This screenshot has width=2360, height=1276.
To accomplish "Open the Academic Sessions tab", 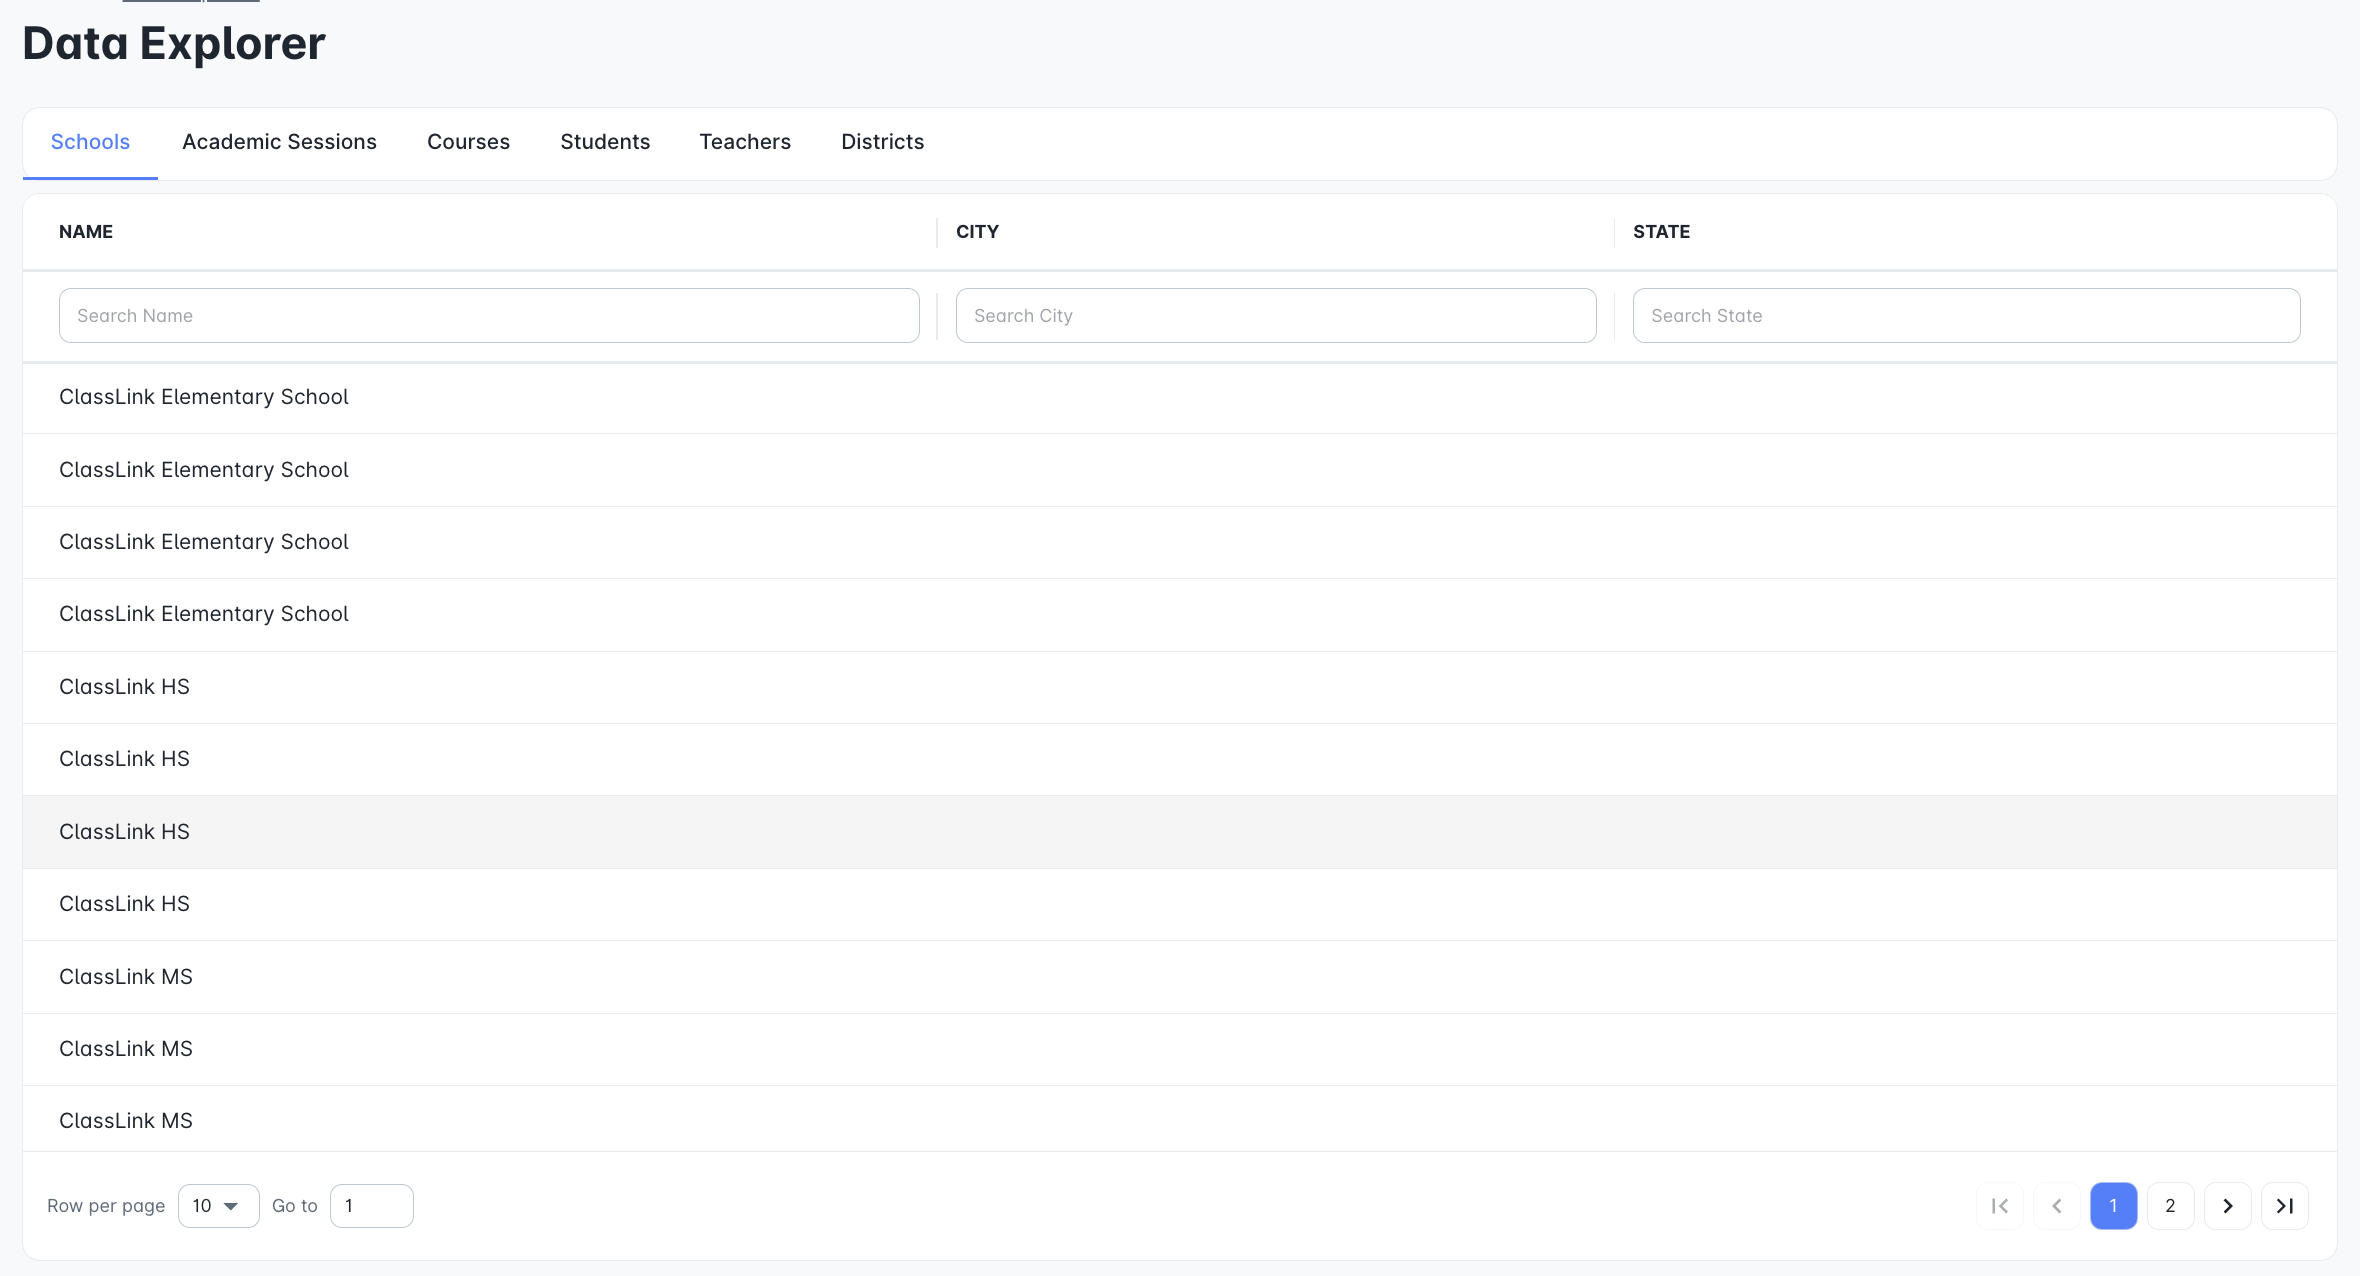I will pos(279,142).
